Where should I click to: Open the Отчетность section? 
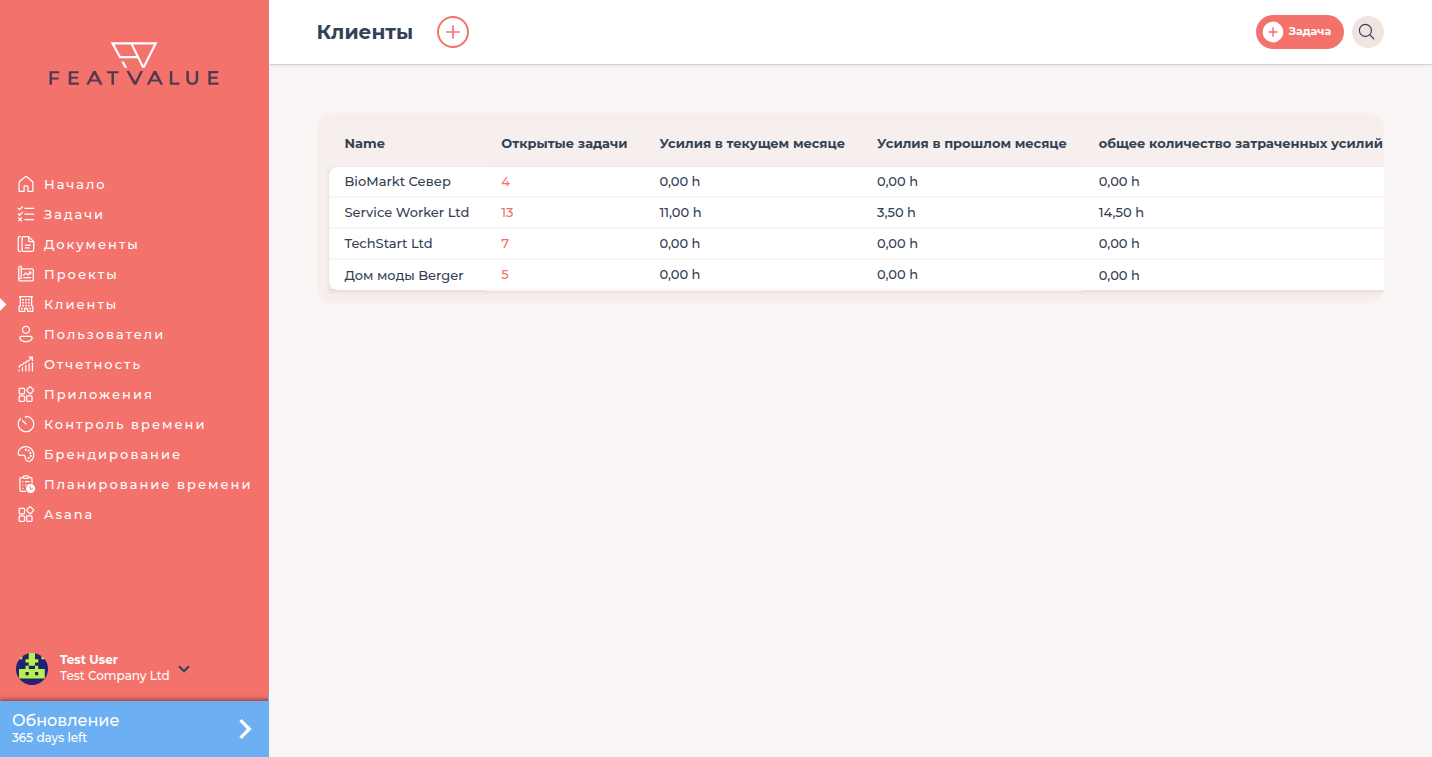coord(93,364)
